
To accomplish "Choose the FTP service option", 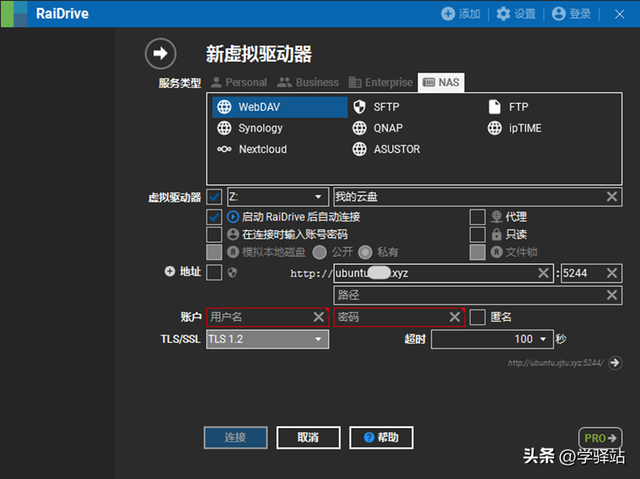I will 509,107.
